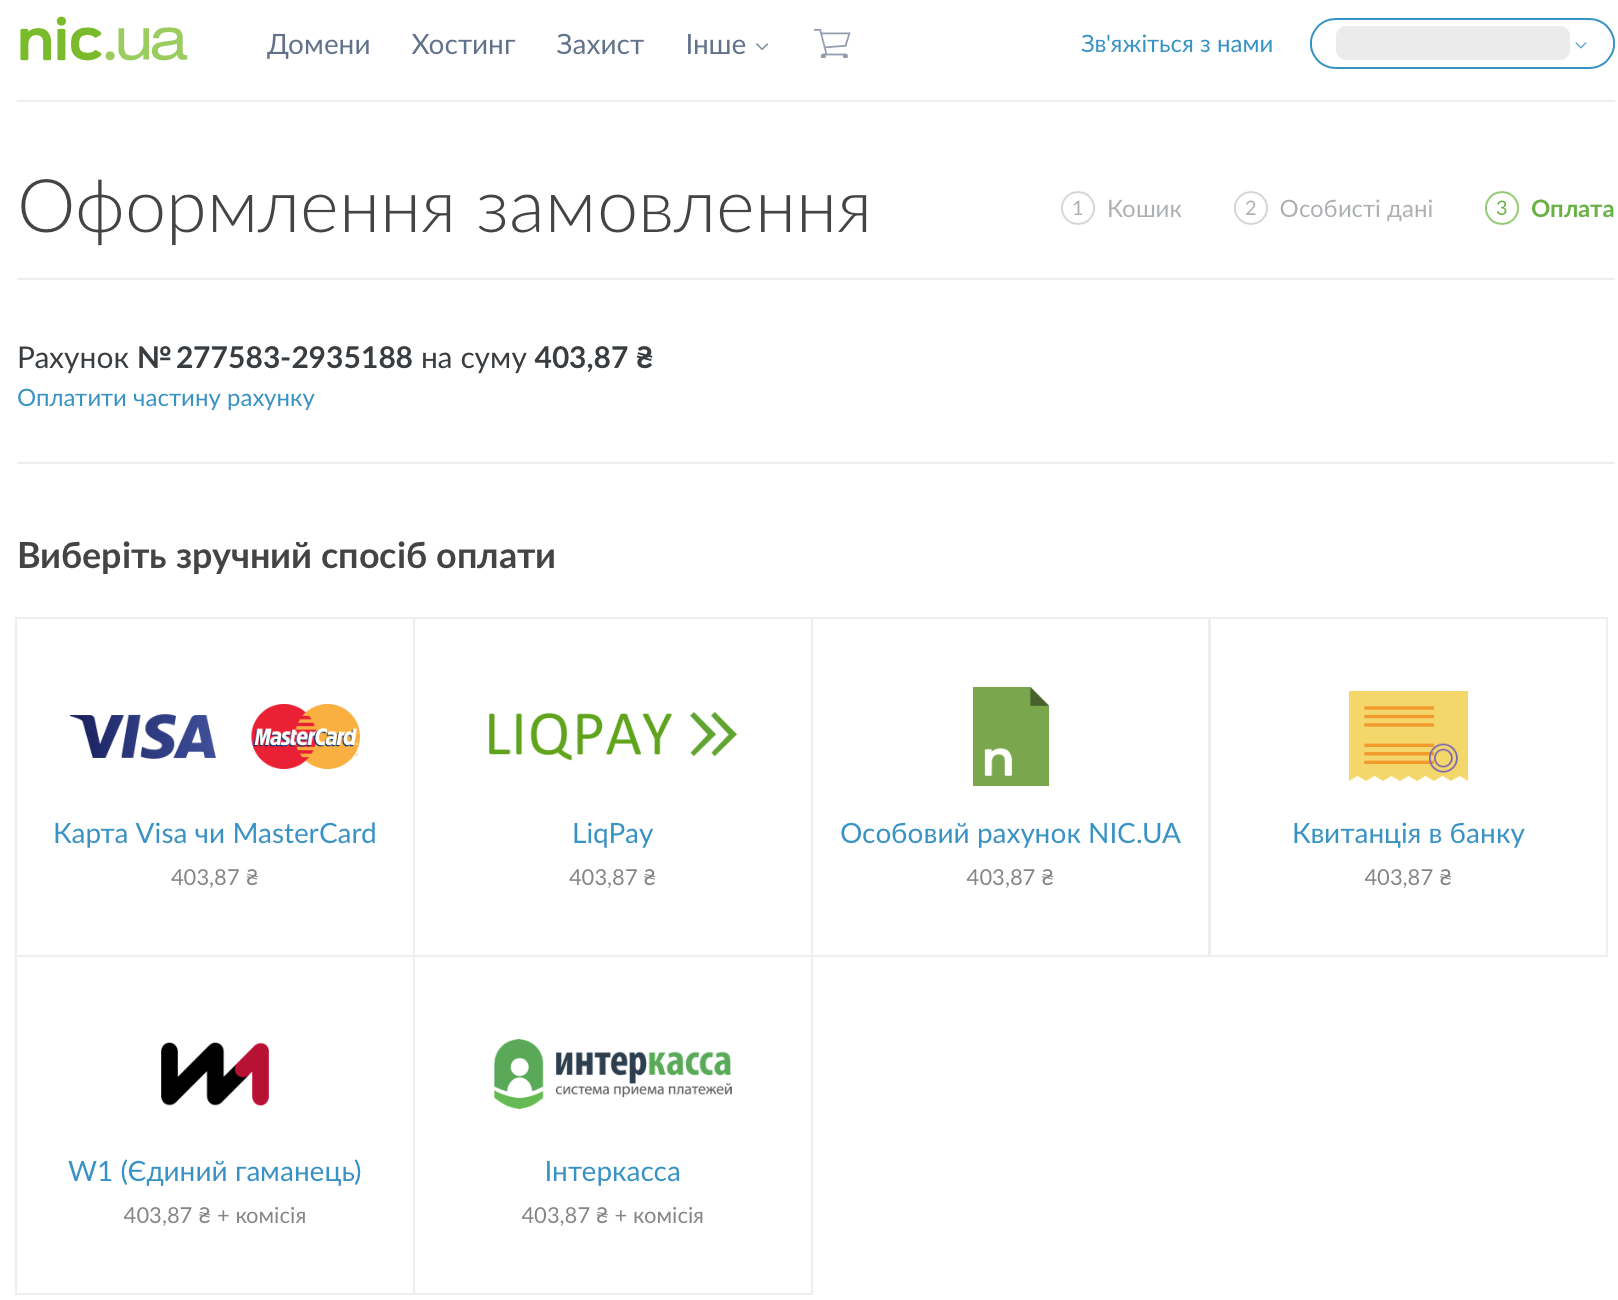Select the Visa logo

point(144,737)
